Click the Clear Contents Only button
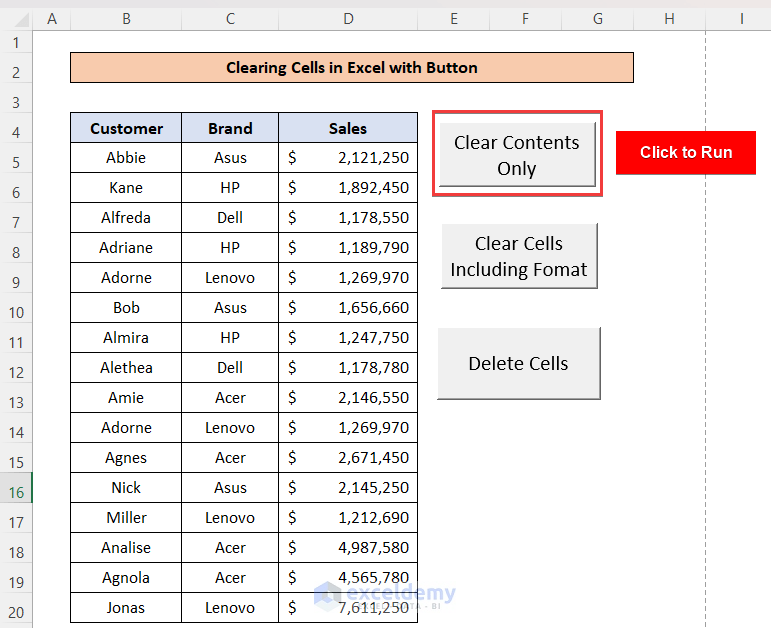This screenshot has width=771, height=628. pos(516,155)
